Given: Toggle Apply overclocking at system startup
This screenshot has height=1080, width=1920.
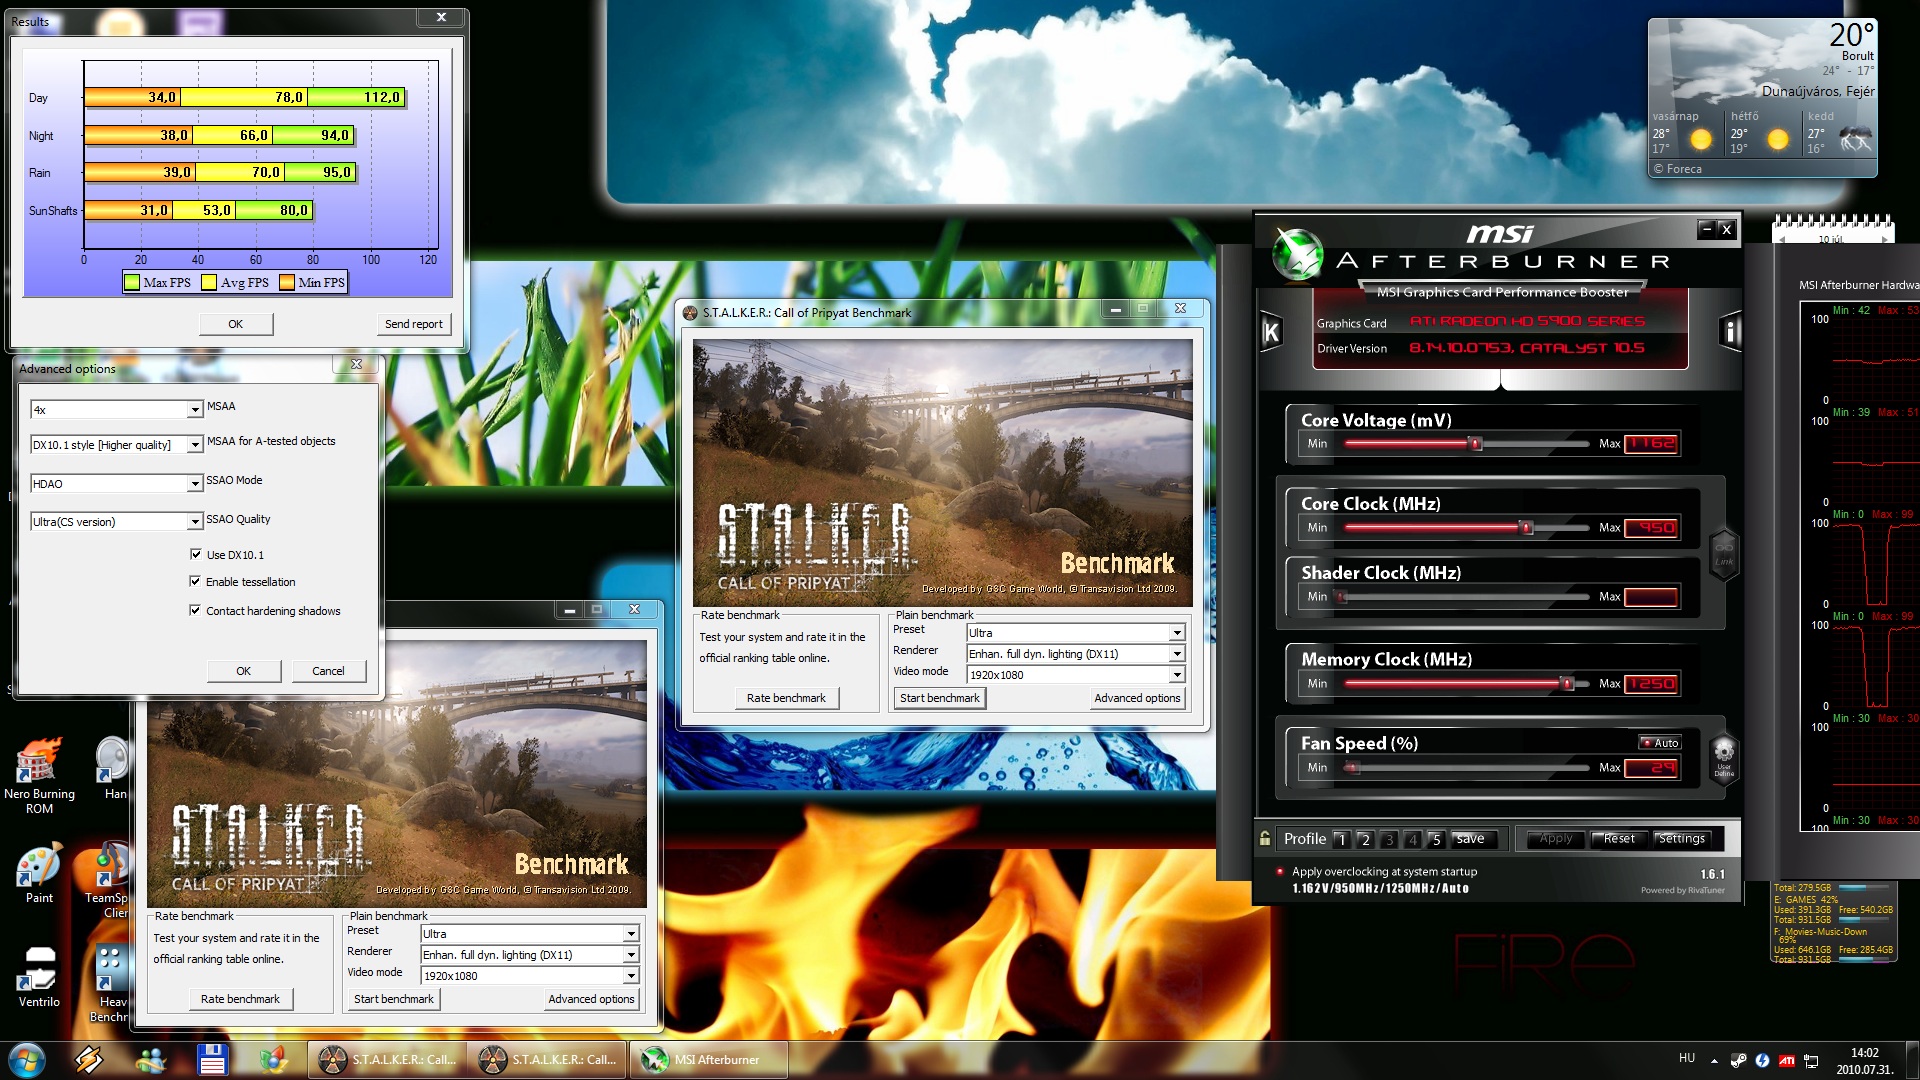Looking at the screenshot, I should 1279,871.
